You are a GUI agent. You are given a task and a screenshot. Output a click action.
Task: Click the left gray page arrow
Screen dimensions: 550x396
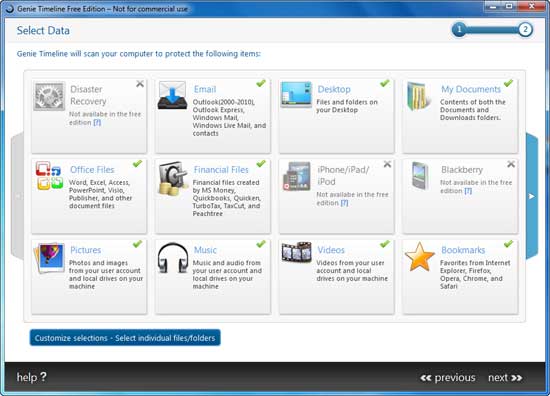(18, 196)
